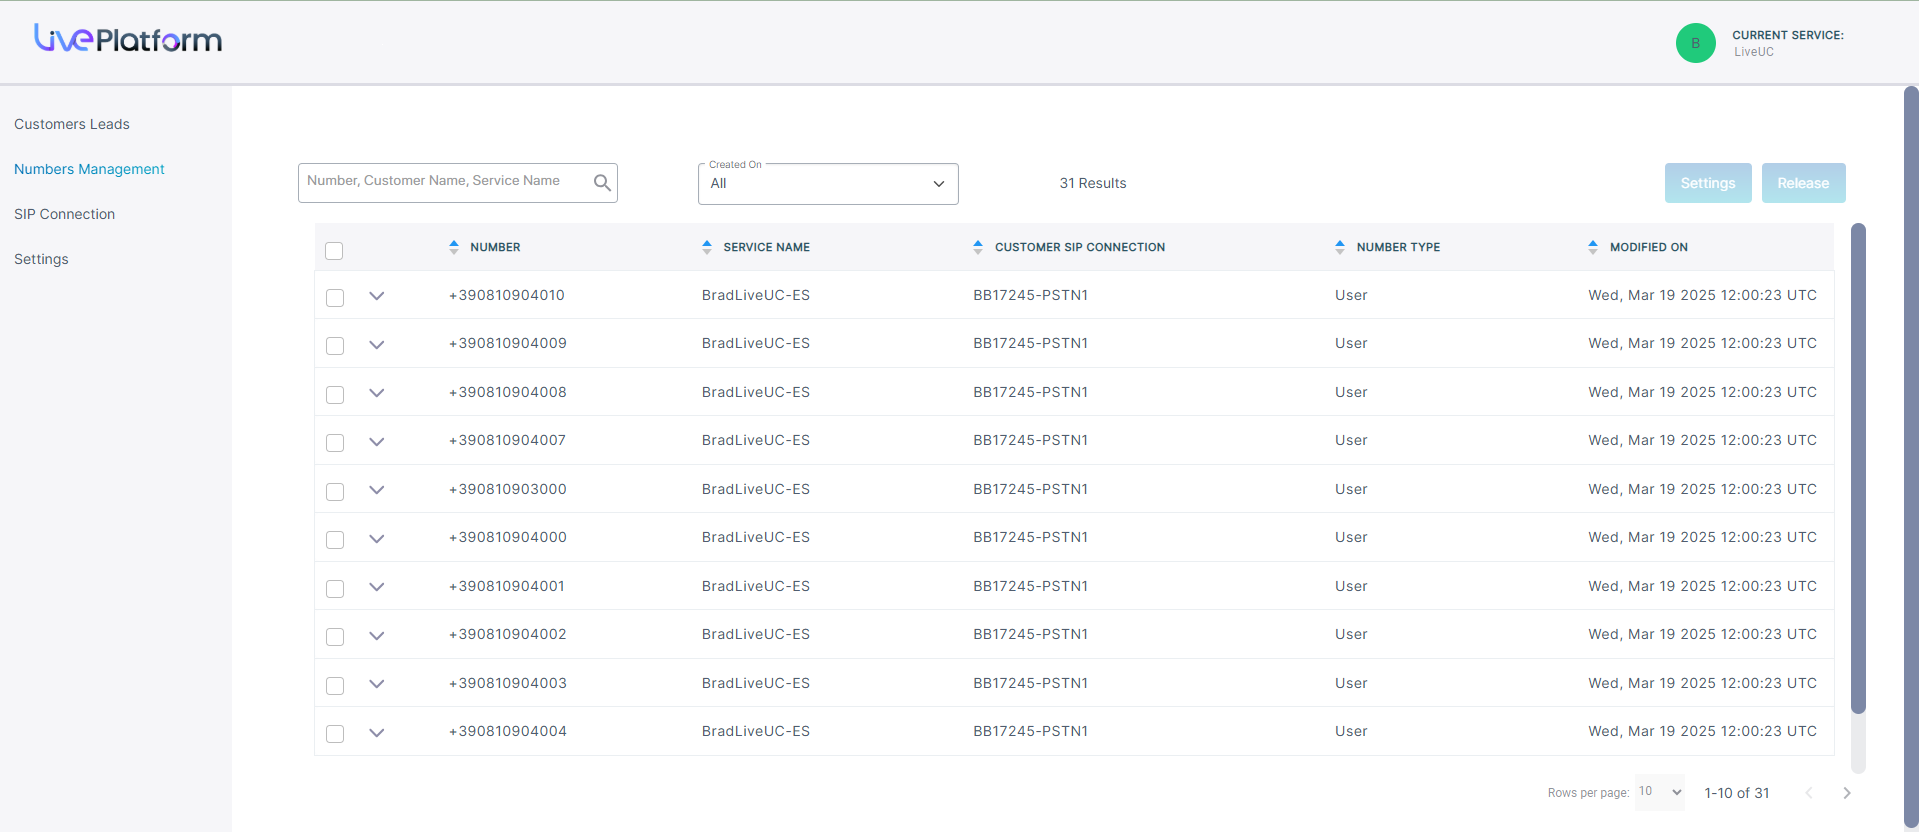Select checkbox for number +390810904010
The image size is (1919, 832).
click(335, 298)
